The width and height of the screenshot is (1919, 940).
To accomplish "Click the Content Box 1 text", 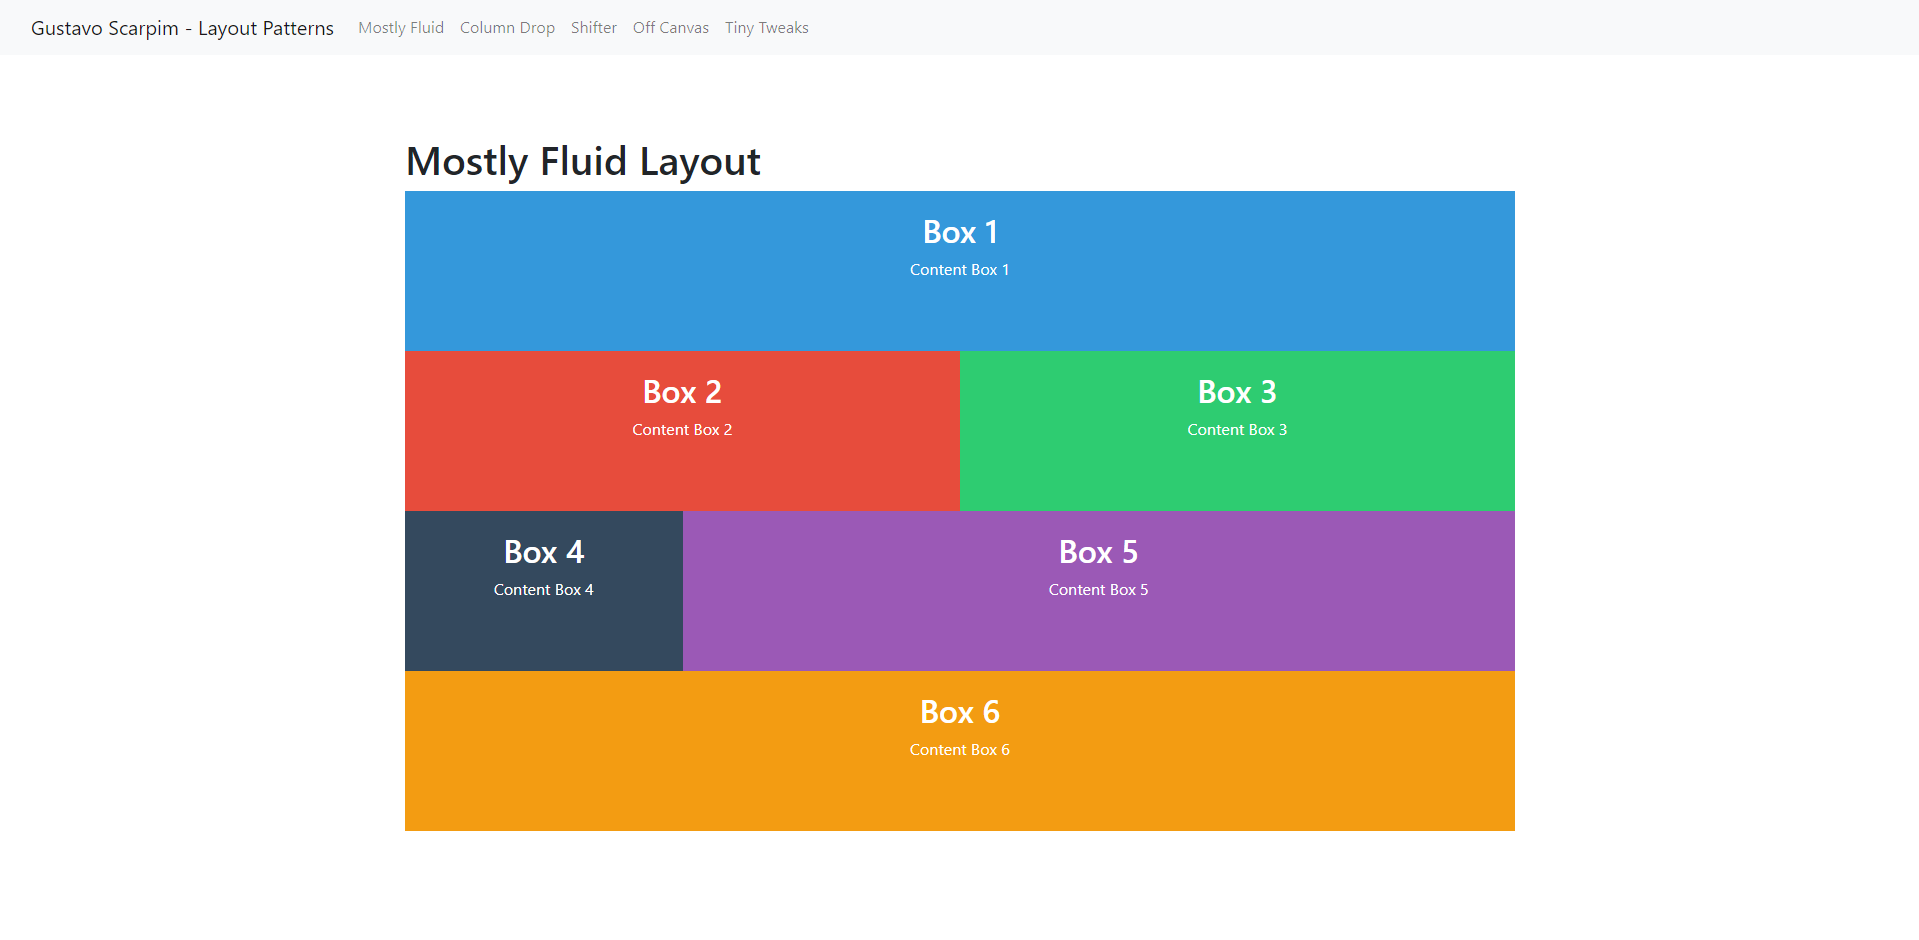I will click(959, 269).
